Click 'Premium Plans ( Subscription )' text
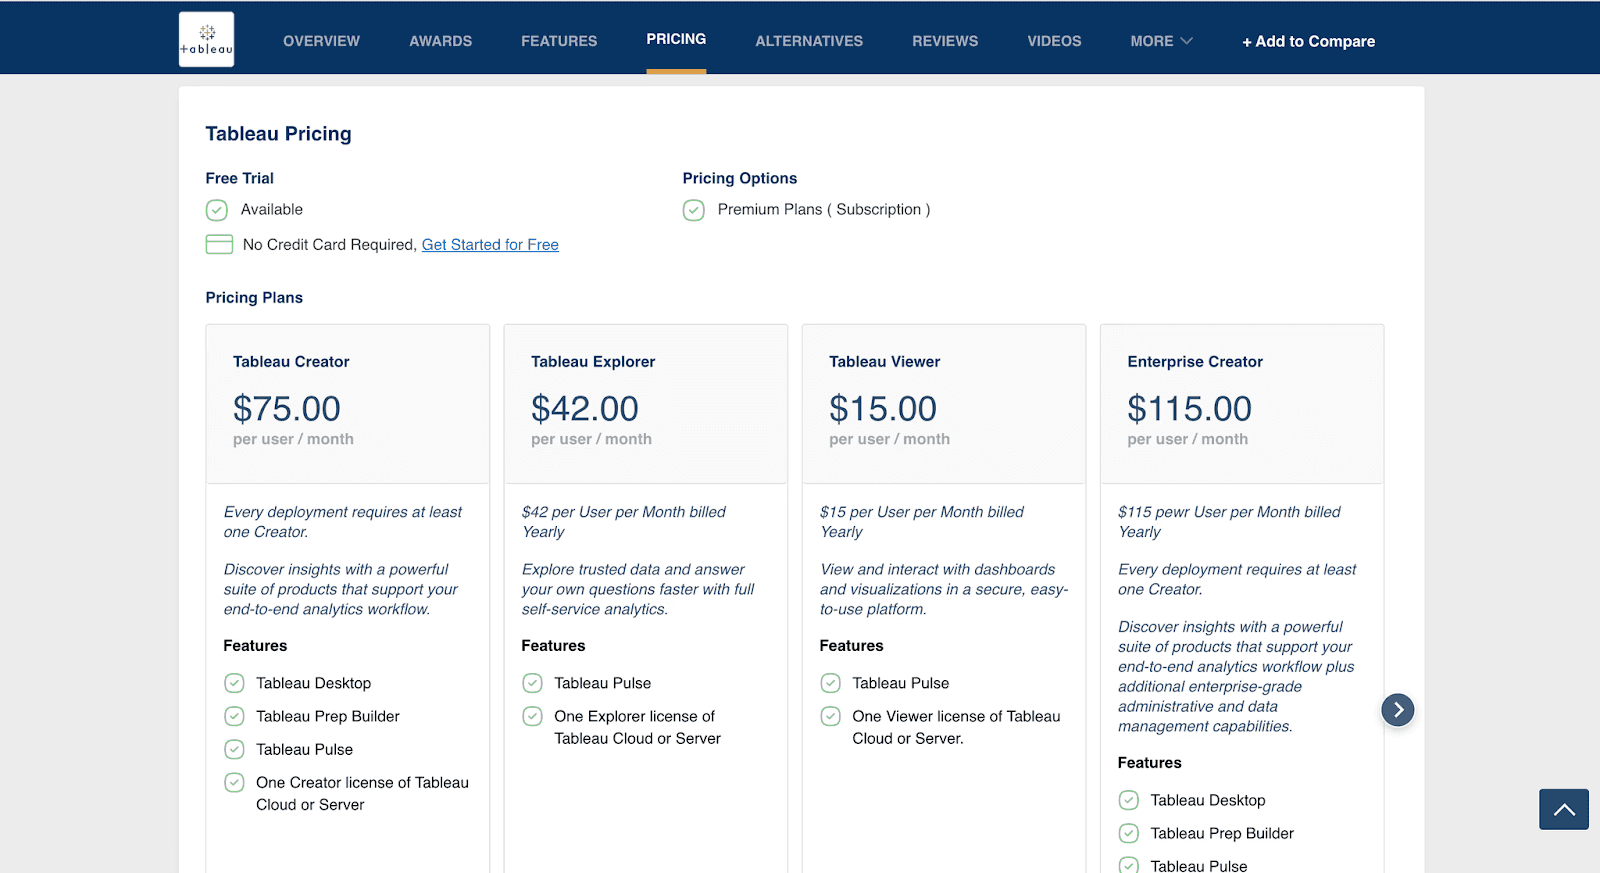1600x873 pixels. (x=824, y=209)
